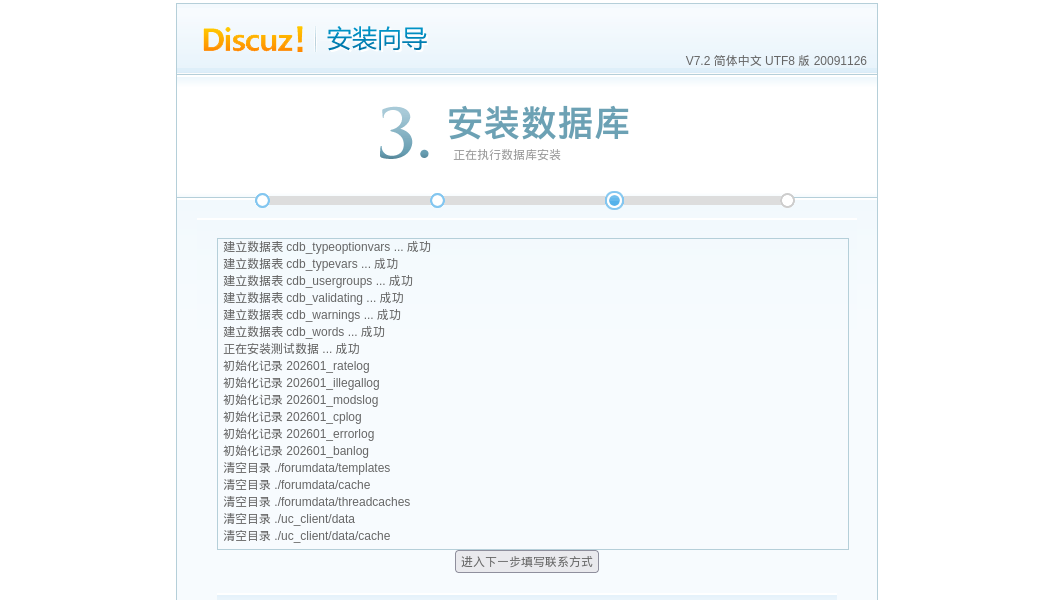Select the second progress step circle
The width and height of the screenshot is (1049, 600).
click(x=438, y=201)
